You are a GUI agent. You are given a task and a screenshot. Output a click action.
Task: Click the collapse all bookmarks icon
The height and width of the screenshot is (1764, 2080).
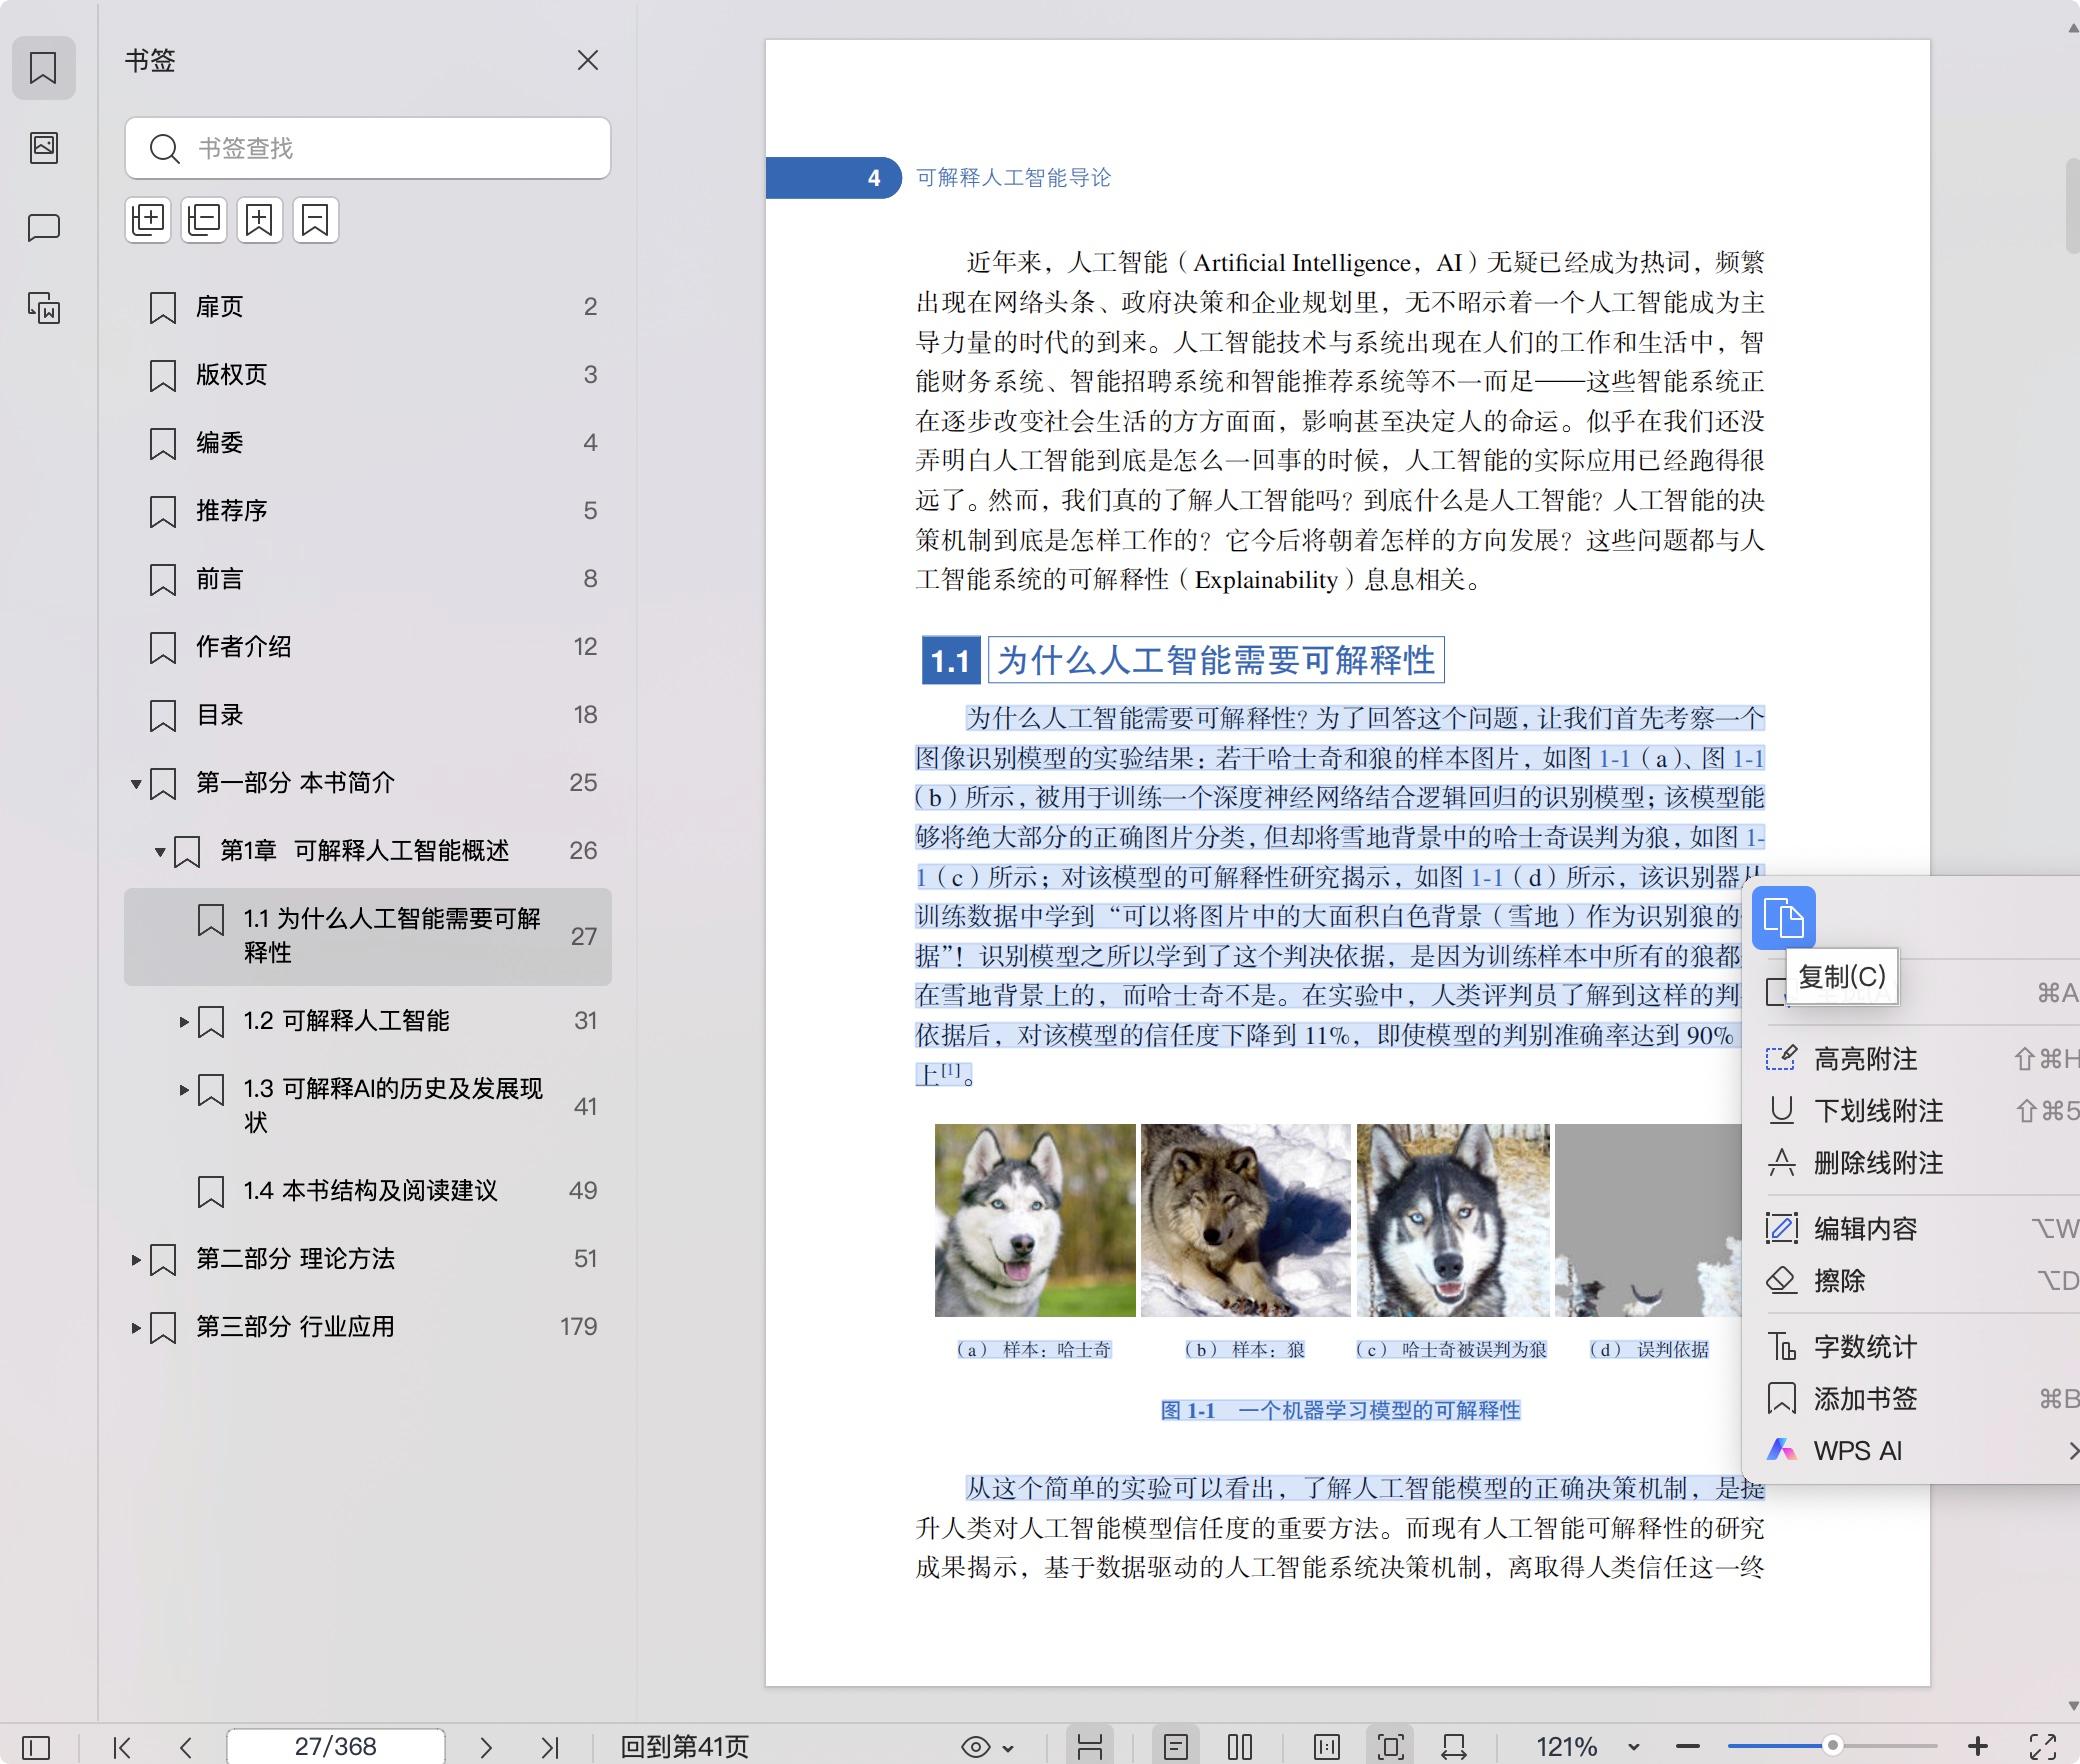tap(204, 220)
